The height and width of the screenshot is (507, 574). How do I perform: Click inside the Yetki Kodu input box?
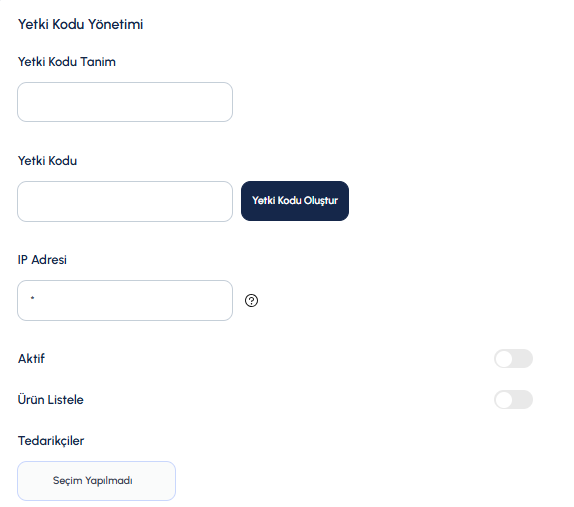point(125,201)
